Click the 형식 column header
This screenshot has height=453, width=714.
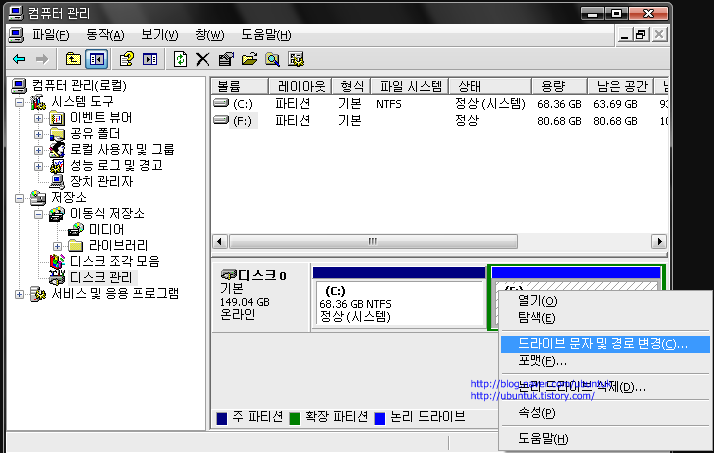tap(351, 86)
